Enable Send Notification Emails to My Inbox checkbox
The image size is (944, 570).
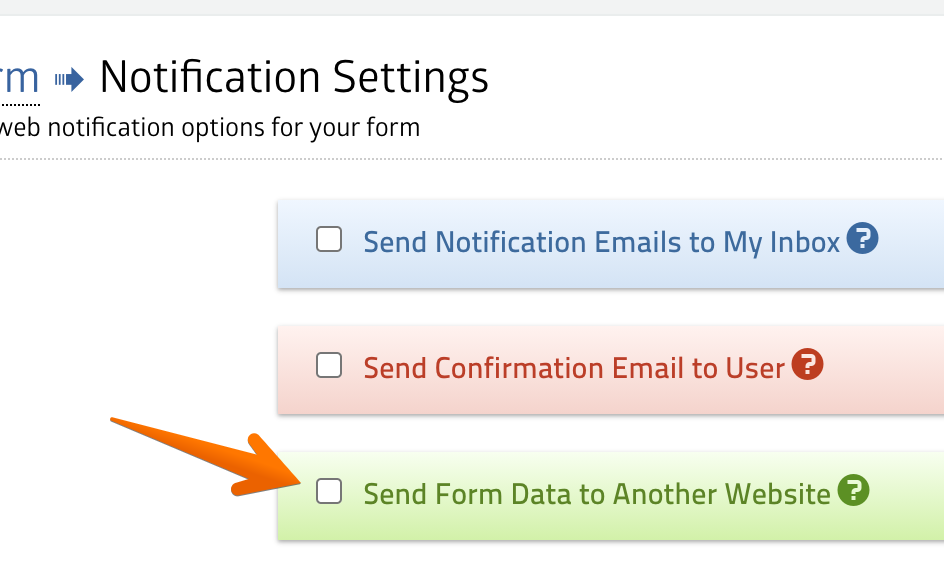pos(329,240)
